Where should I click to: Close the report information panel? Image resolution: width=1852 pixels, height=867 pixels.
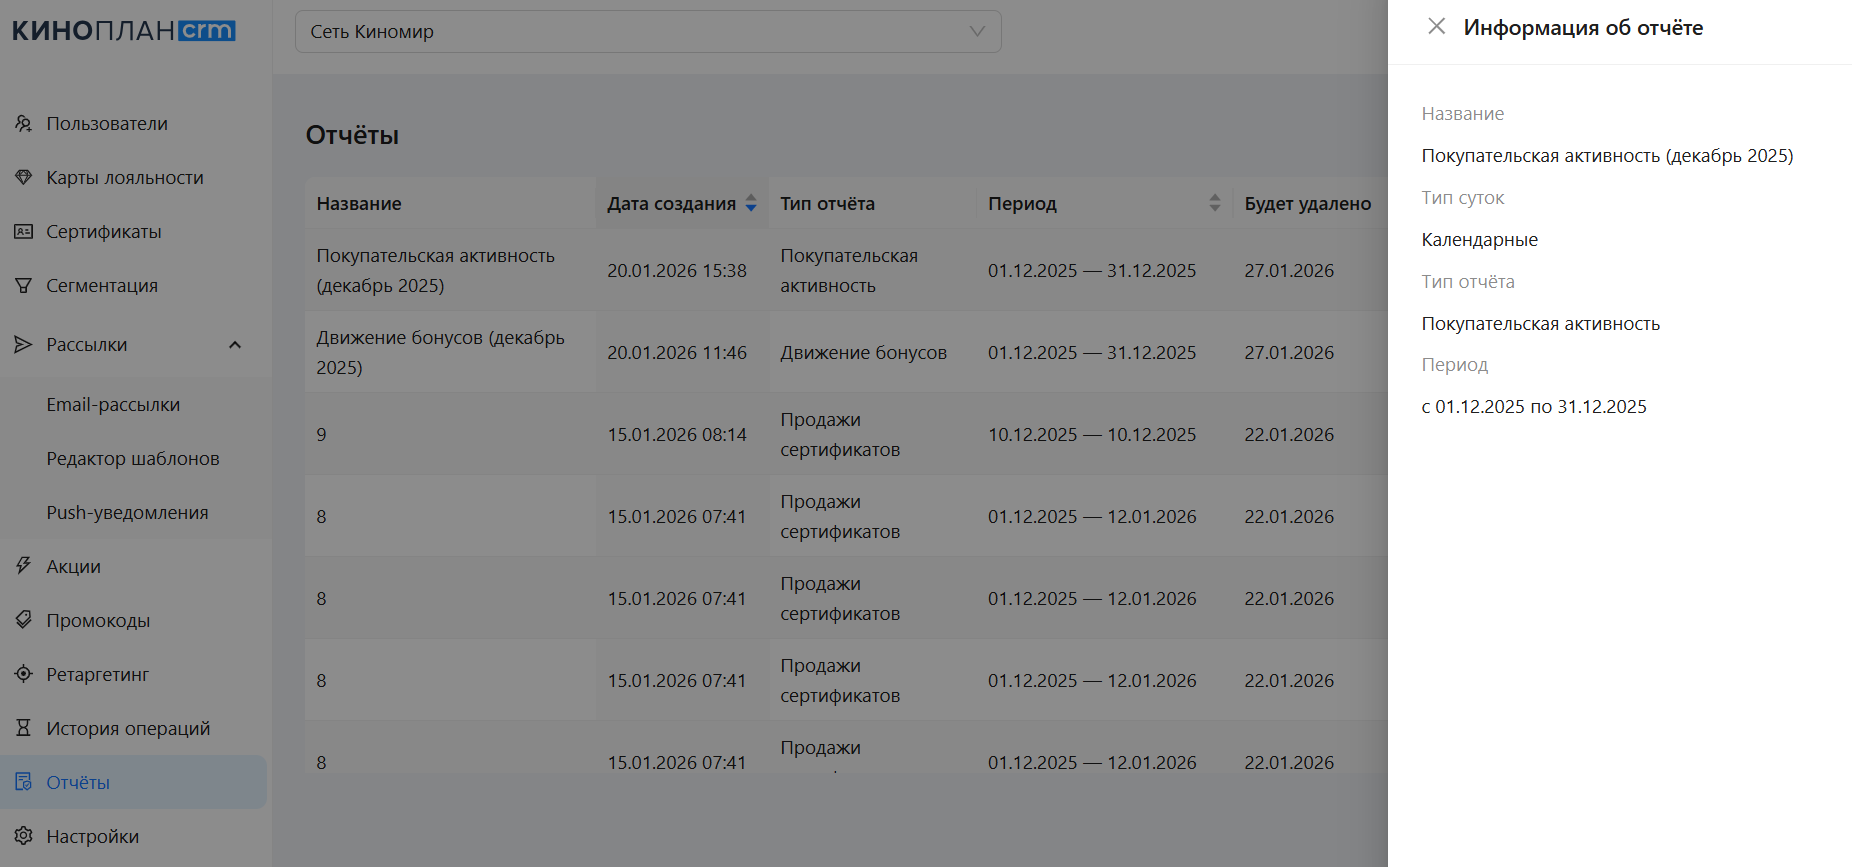1436,27
